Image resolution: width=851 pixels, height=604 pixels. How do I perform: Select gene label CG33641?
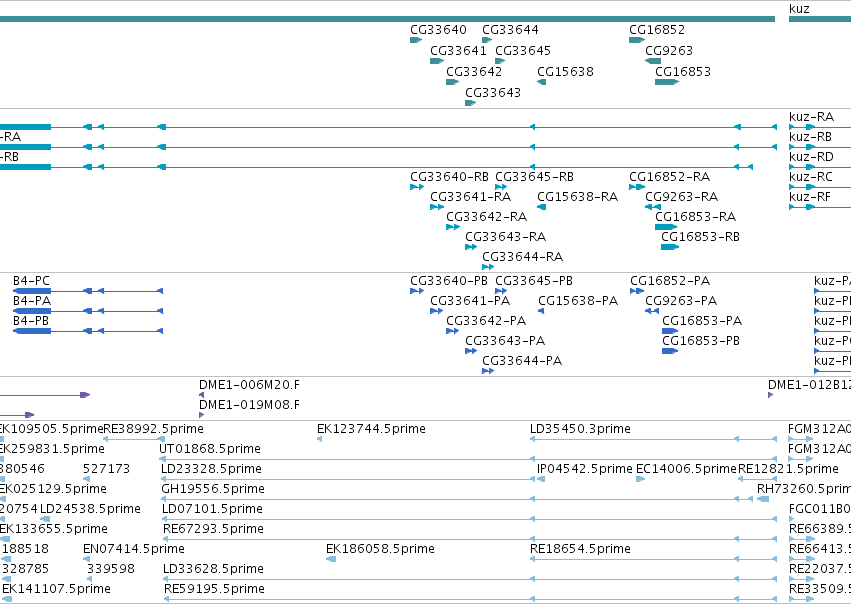click(458, 50)
